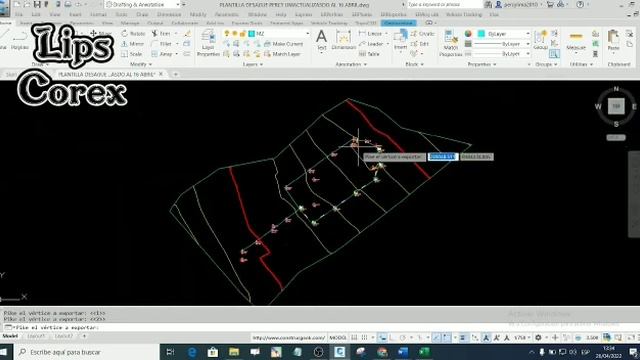Switch to the Layout1 tab
This screenshot has height=360, width=640.
[x=36, y=336]
